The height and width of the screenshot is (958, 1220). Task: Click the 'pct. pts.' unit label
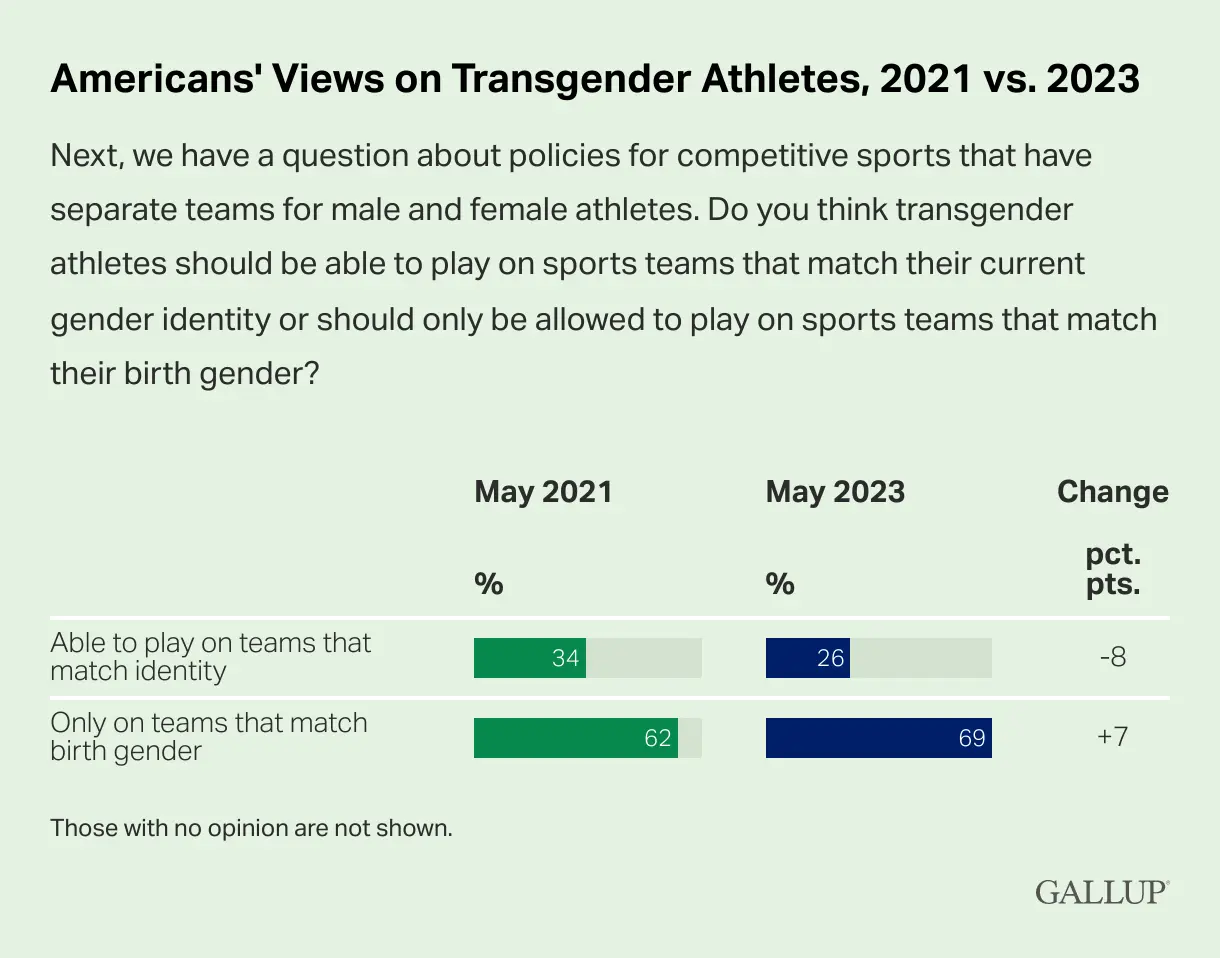pyautogui.click(x=1113, y=570)
